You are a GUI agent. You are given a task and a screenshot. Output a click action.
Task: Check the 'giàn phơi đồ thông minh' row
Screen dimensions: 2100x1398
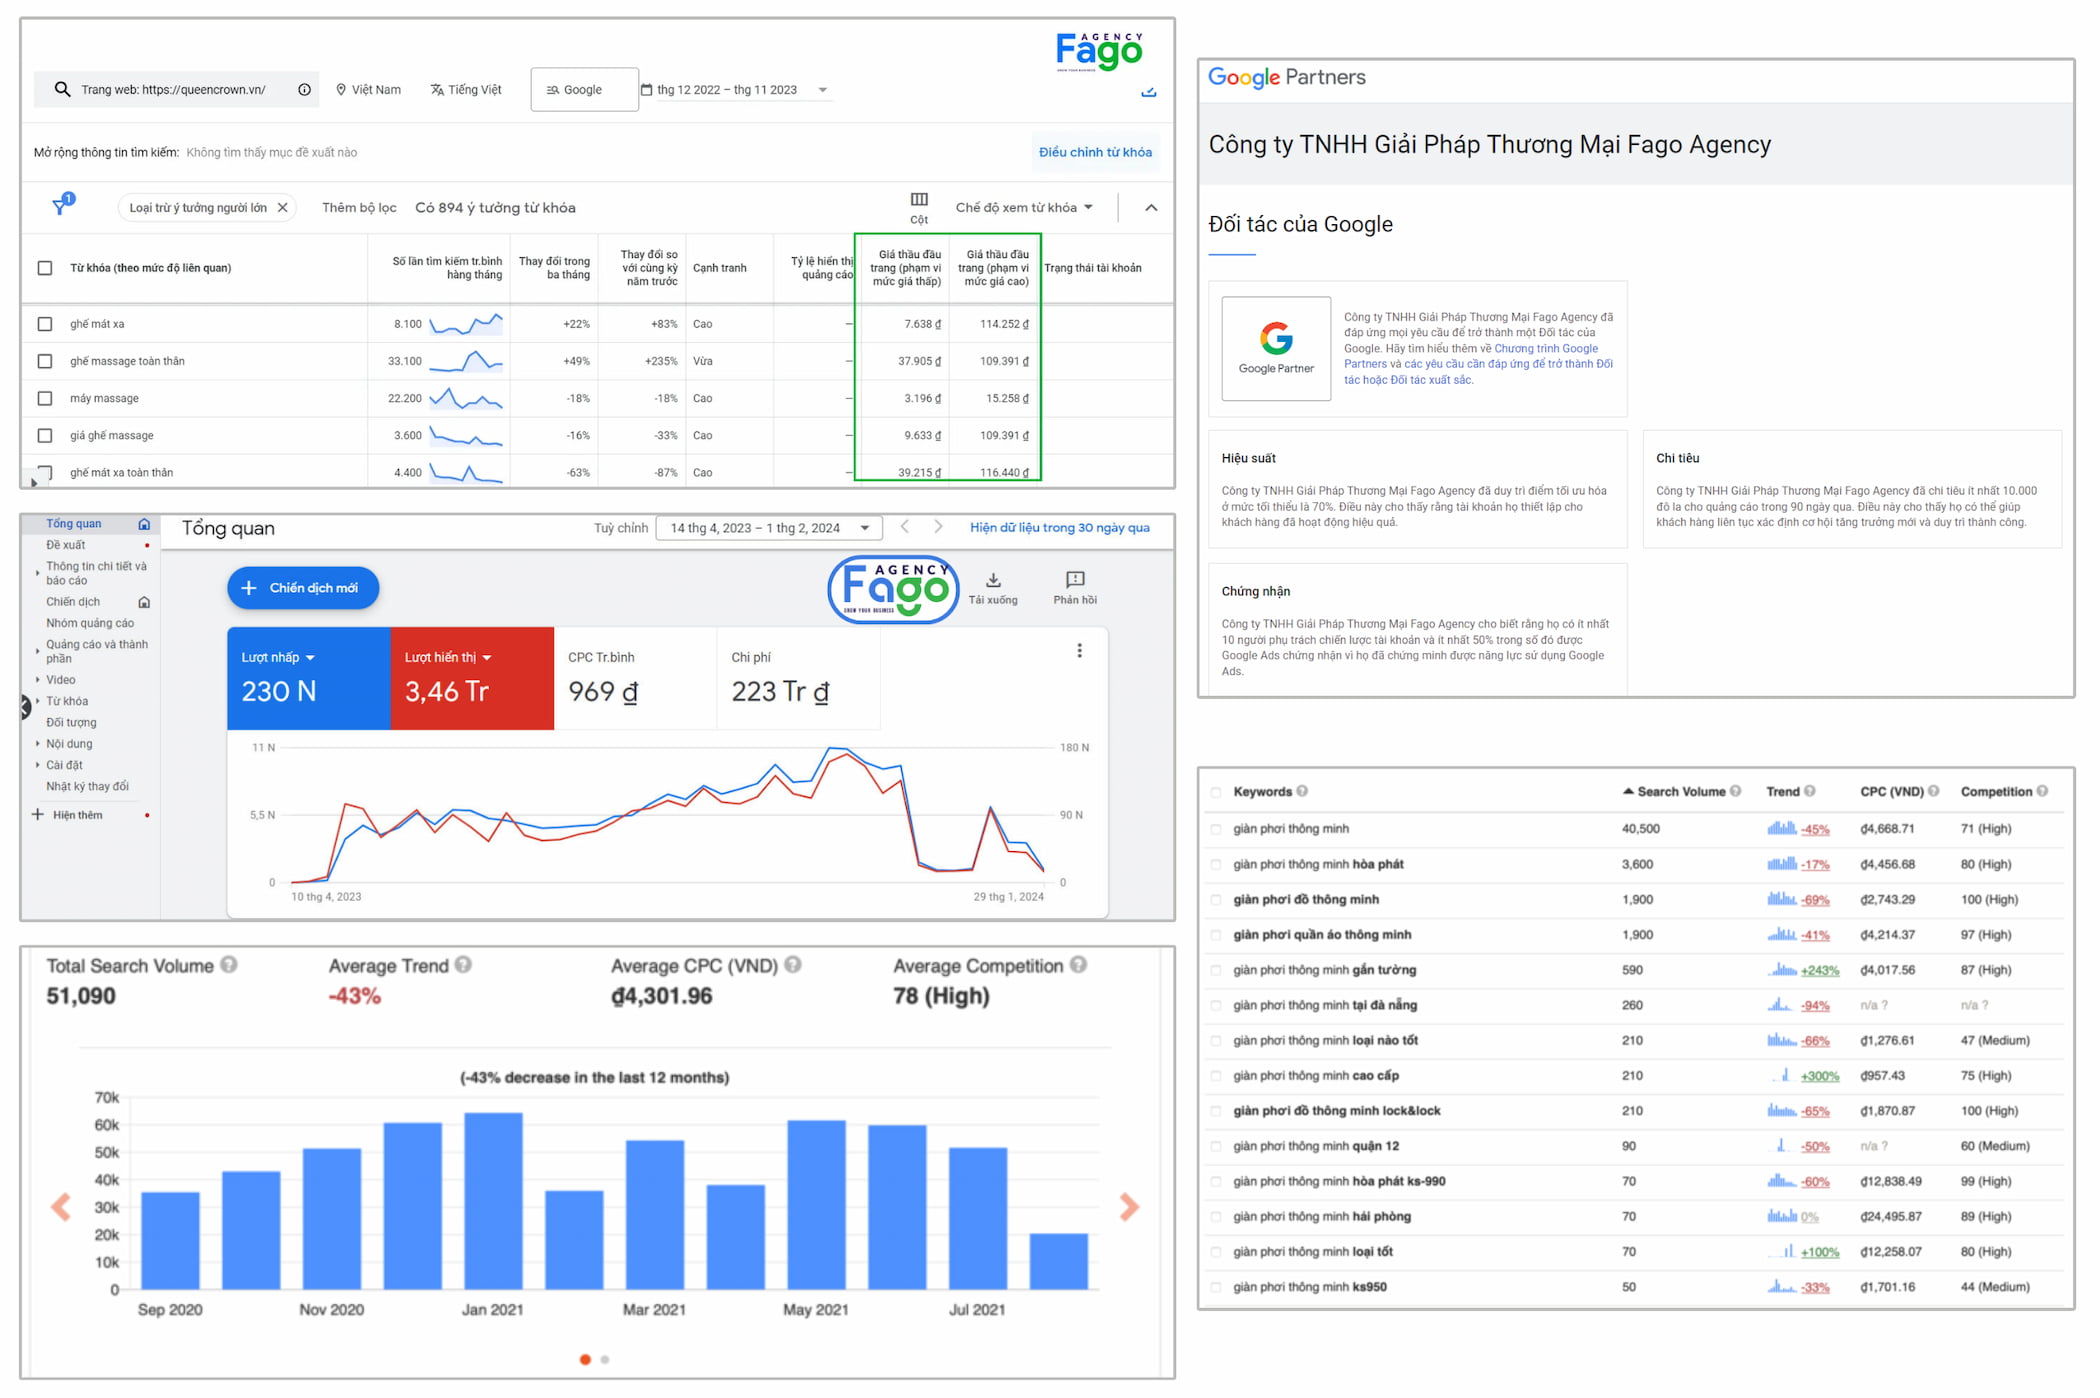pyautogui.click(x=1216, y=900)
